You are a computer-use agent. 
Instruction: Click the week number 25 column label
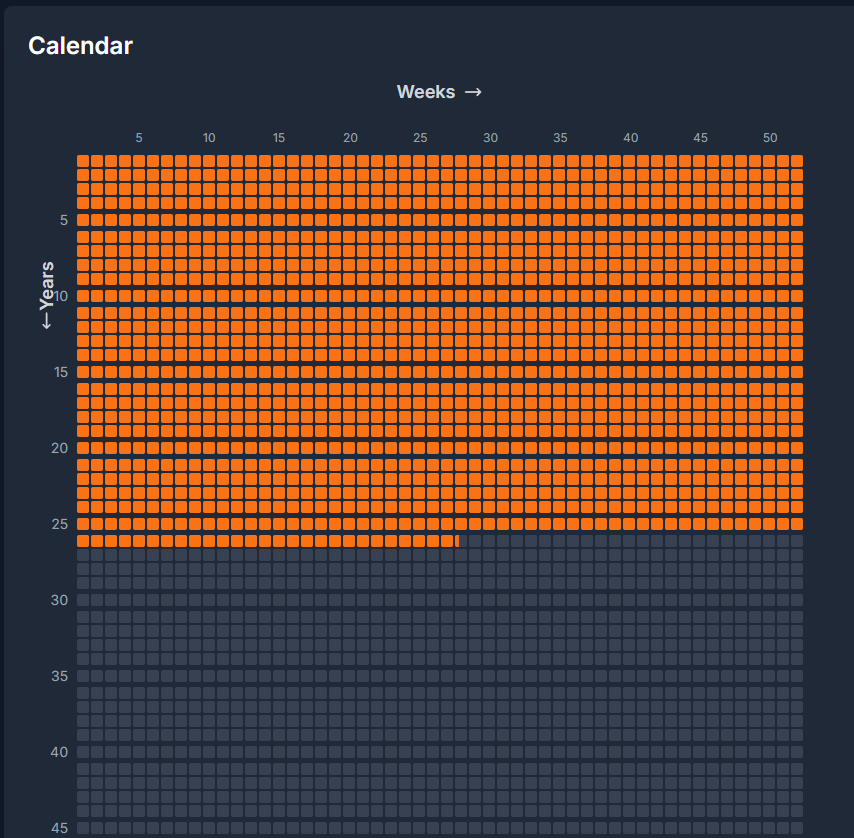[420, 137]
